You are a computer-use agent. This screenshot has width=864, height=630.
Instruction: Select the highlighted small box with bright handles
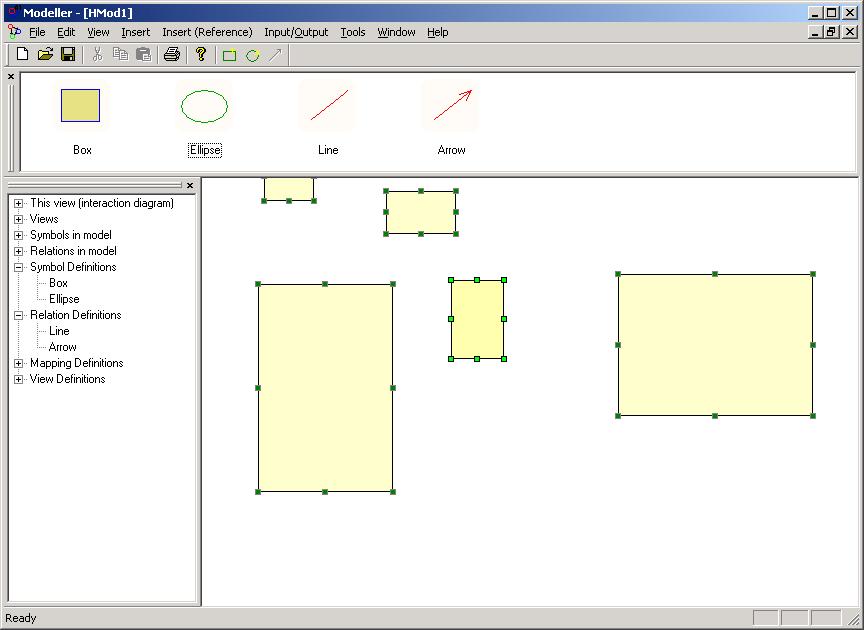click(477, 319)
